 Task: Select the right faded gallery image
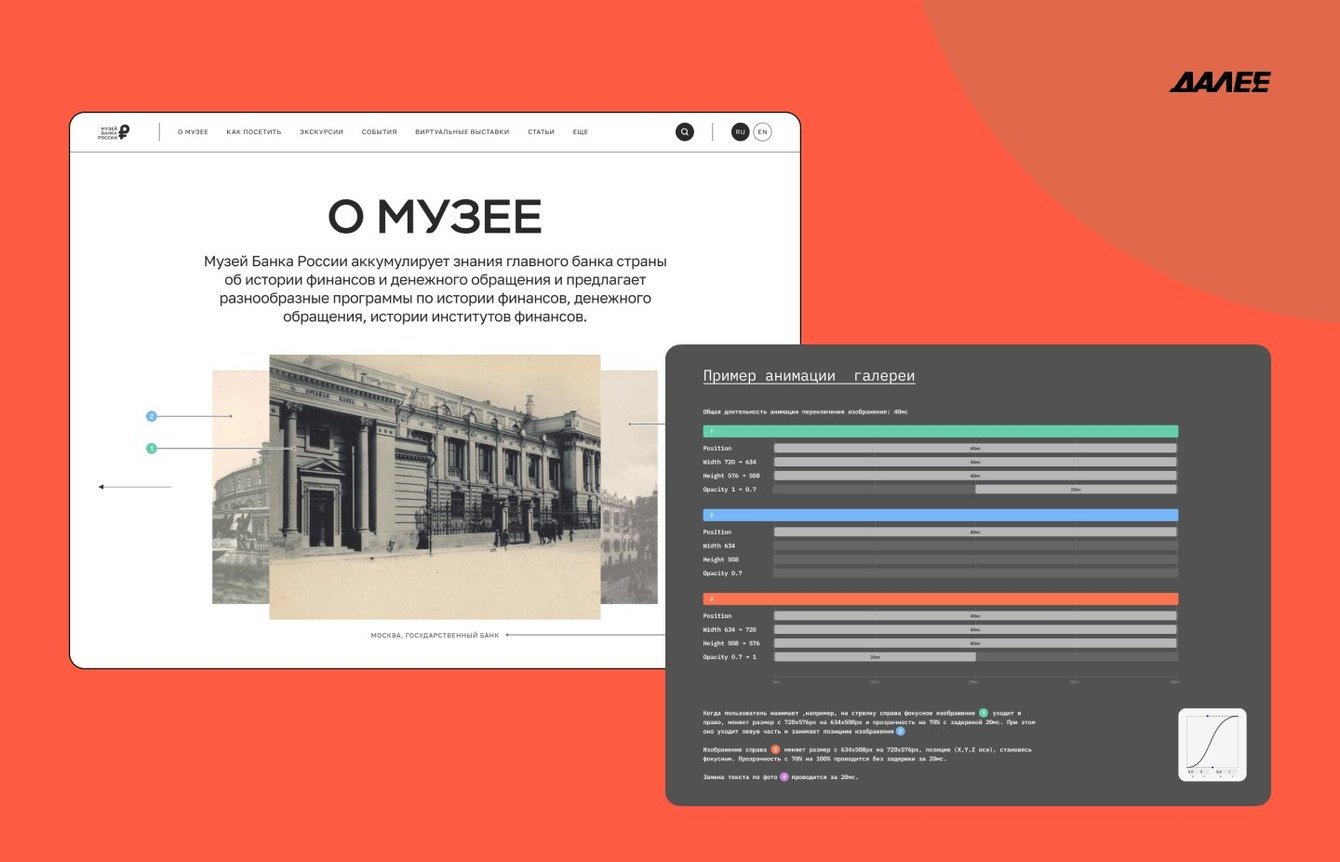click(x=629, y=487)
